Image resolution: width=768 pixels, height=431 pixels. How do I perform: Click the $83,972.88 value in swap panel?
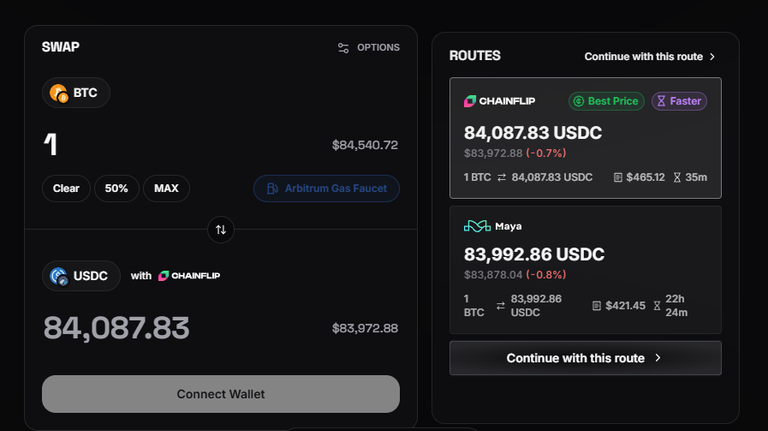(365, 328)
